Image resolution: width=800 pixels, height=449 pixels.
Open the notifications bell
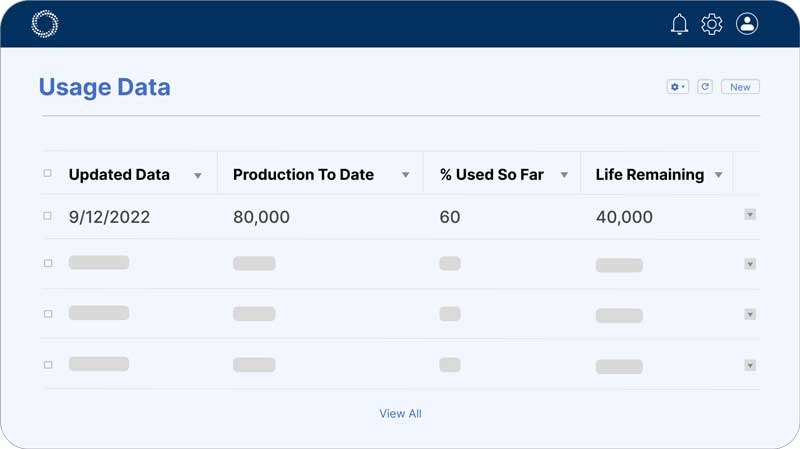click(x=679, y=24)
